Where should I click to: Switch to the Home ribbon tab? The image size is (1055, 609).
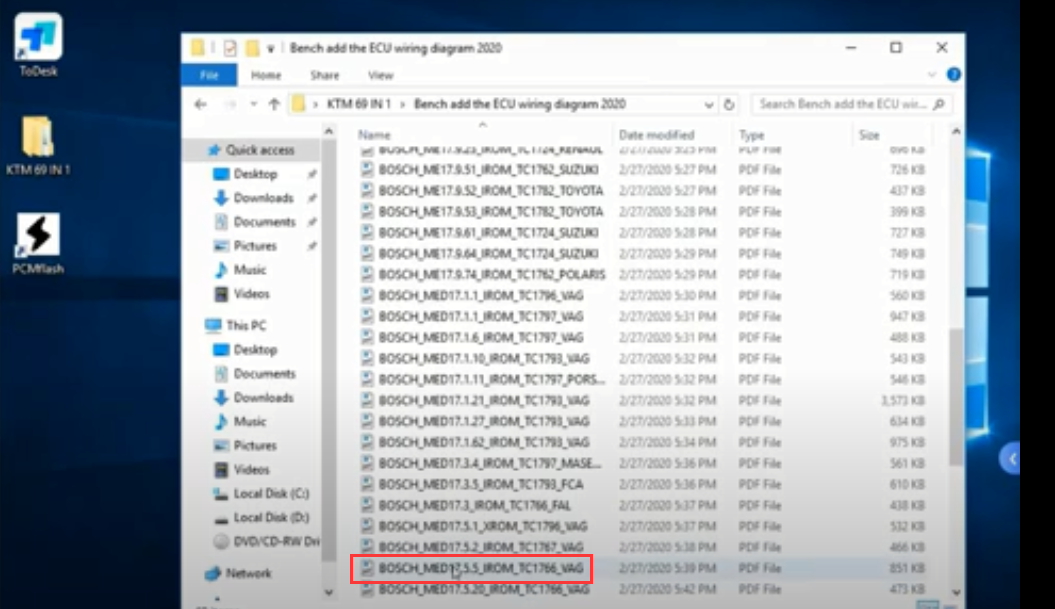[x=266, y=75]
